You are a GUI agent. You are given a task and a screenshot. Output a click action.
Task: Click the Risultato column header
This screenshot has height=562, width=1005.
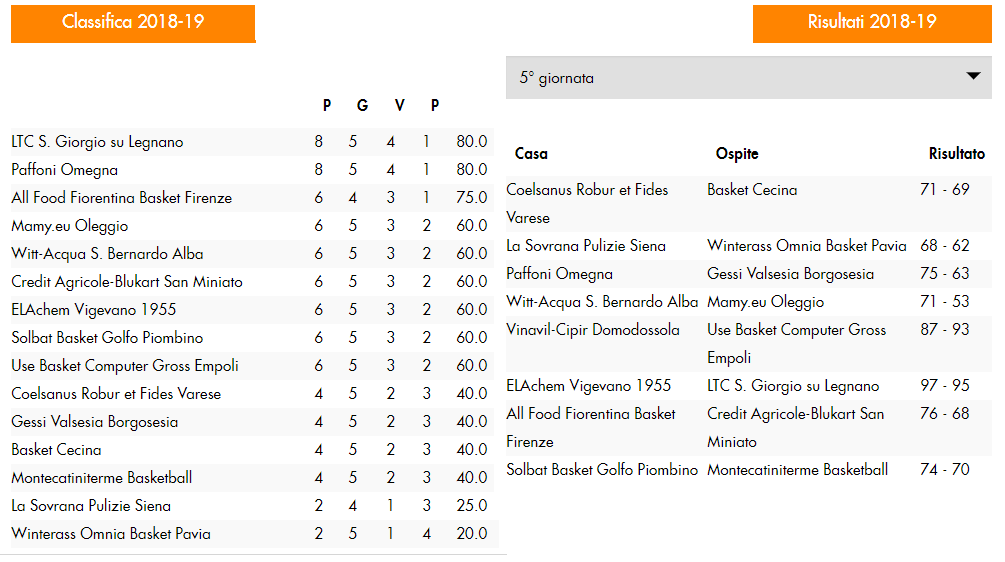click(x=956, y=154)
